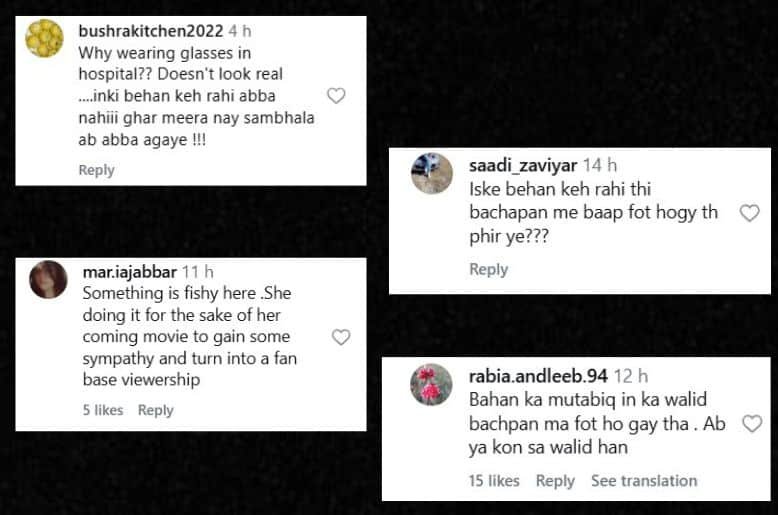Viewport: 778px width, 515px height.
Task: Click See translation on rabia.andleeb.94's comment
Action: pyautogui.click(x=644, y=481)
